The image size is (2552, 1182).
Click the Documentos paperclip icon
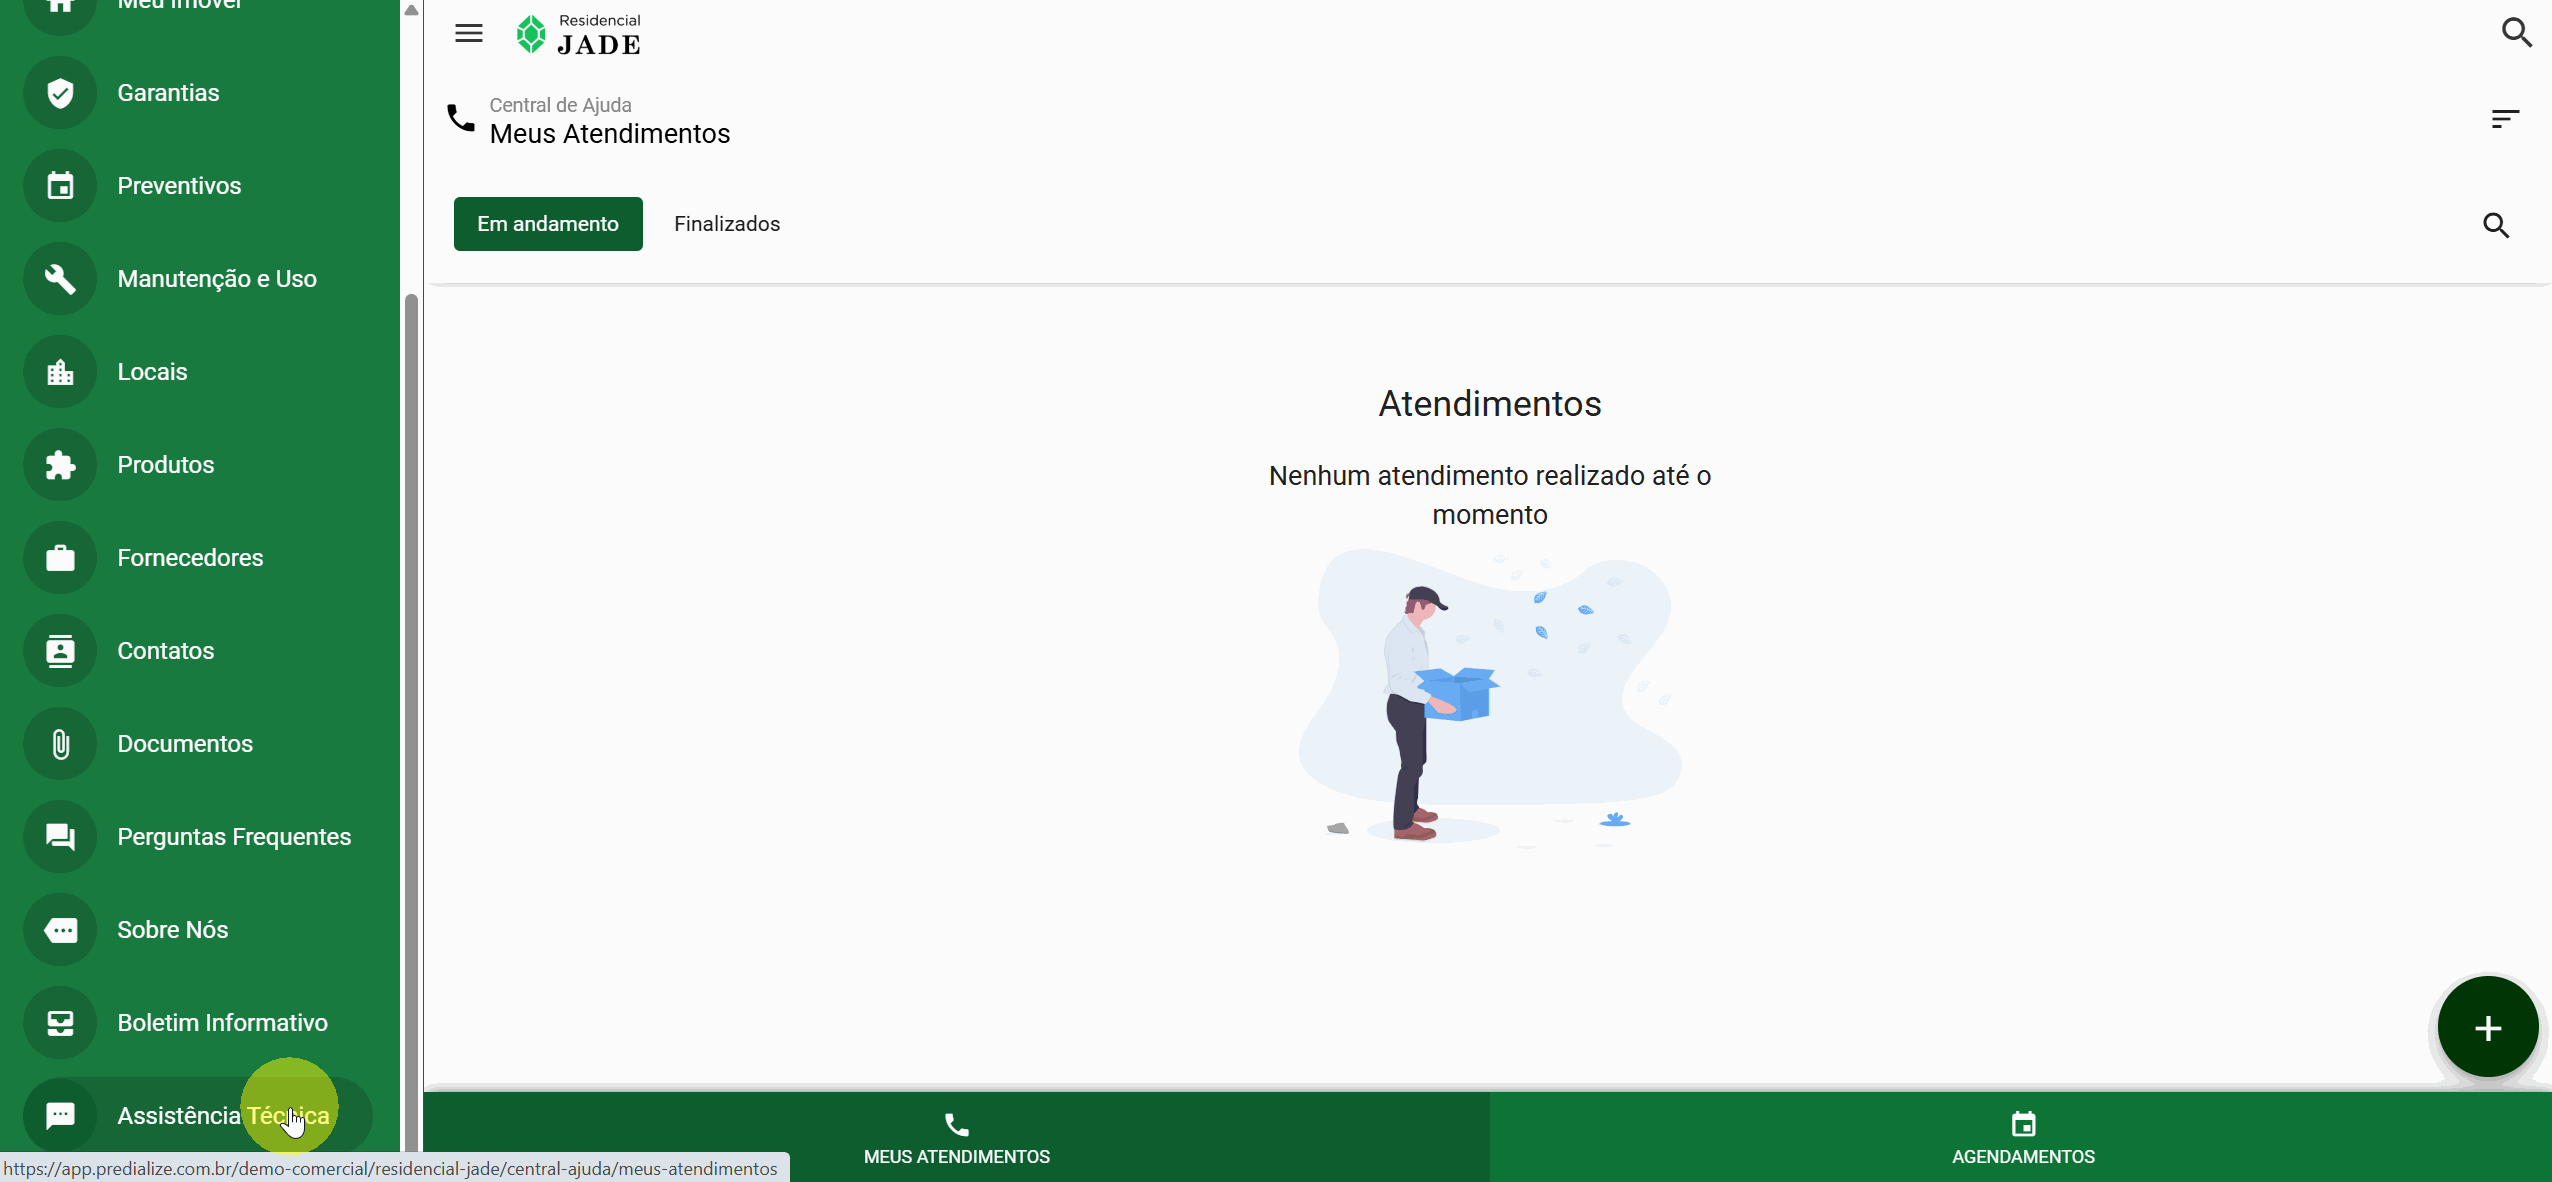pyautogui.click(x=60, y=744)
